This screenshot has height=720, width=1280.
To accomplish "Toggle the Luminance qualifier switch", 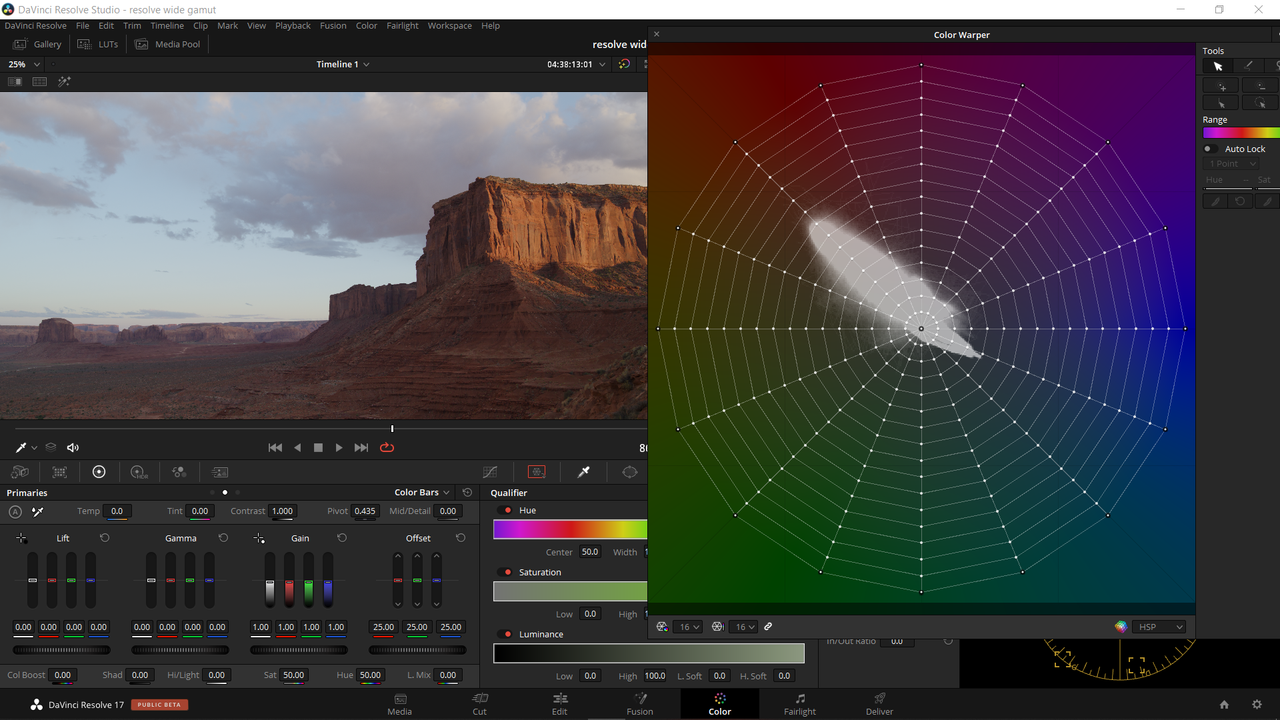I will coord(506,634).
